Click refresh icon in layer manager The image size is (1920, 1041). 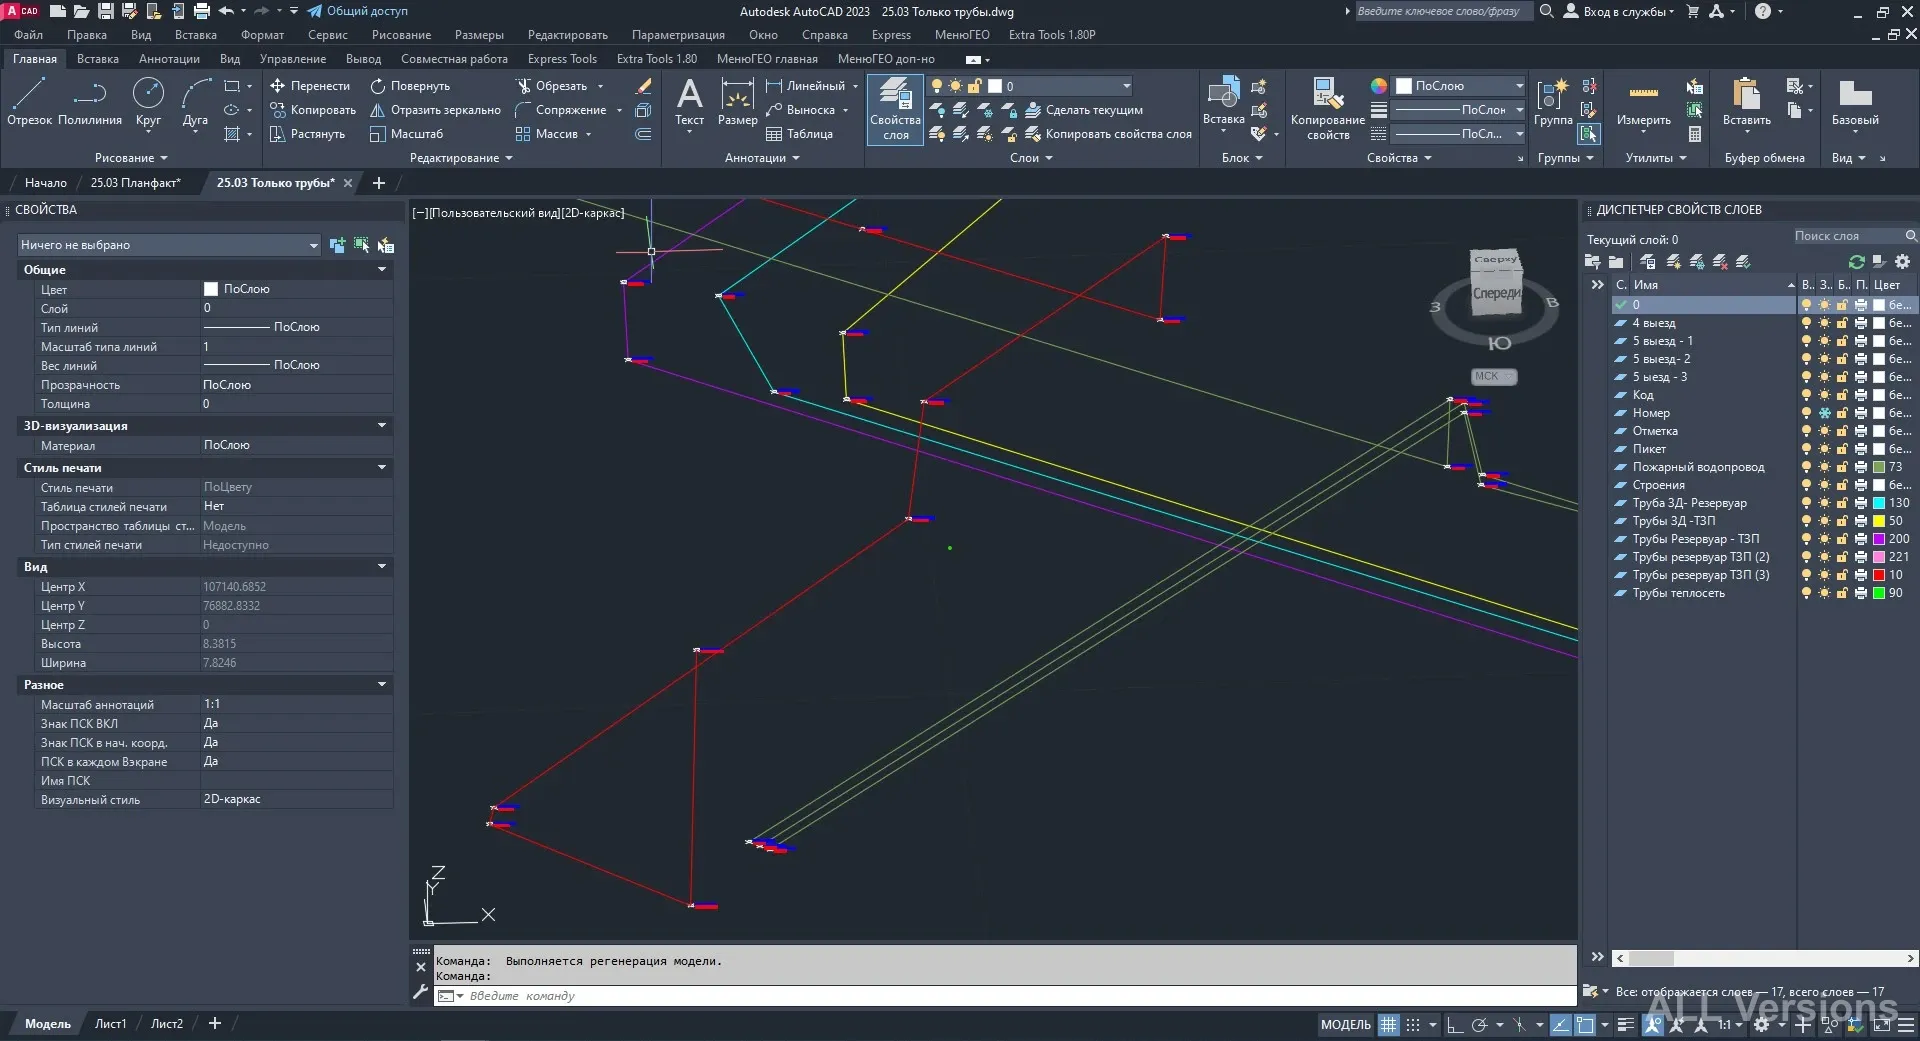(1856, 262)
